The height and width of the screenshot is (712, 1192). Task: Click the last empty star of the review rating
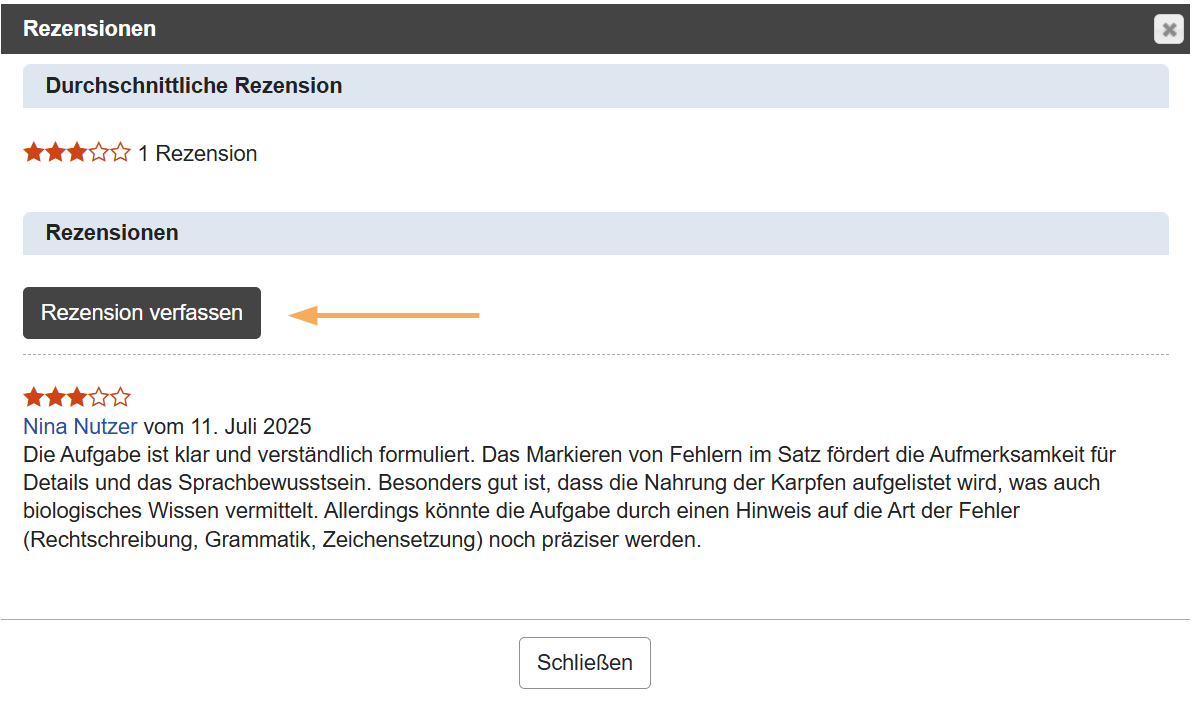[x=121, y=397]
